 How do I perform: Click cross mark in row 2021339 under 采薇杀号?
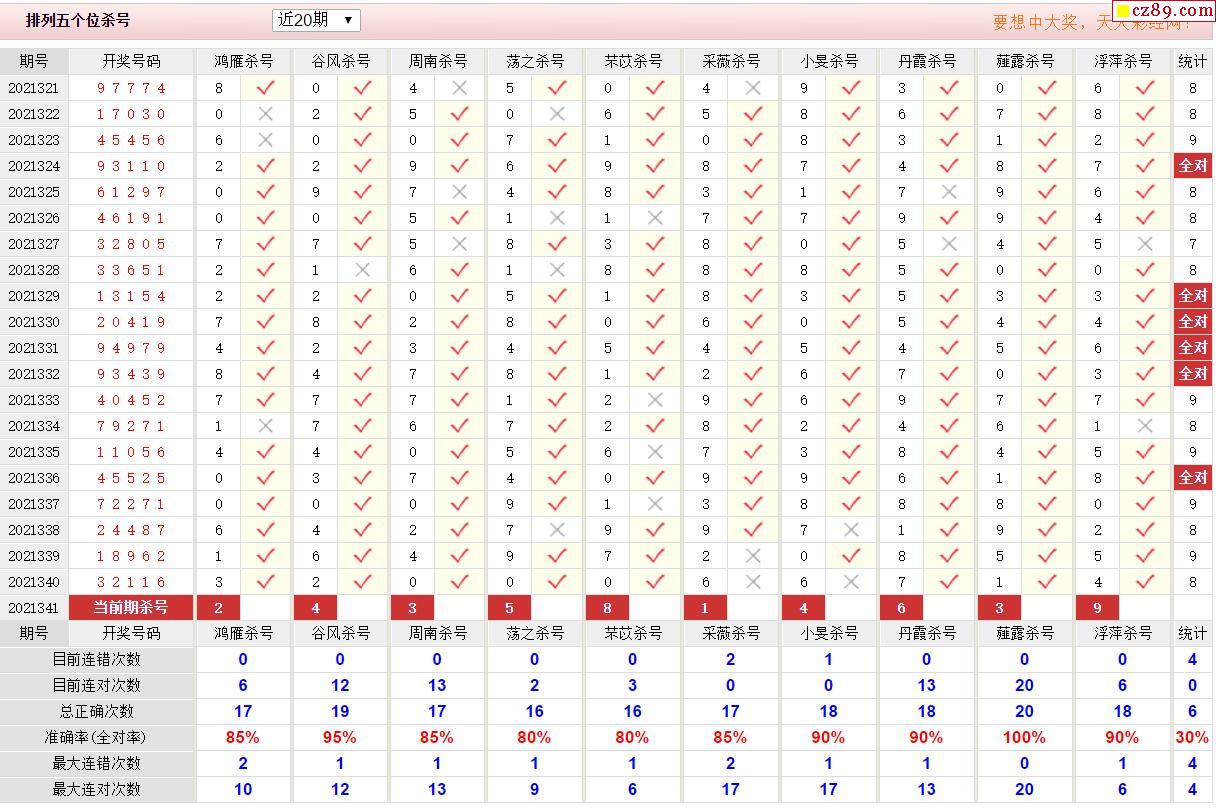pos(753,556)
